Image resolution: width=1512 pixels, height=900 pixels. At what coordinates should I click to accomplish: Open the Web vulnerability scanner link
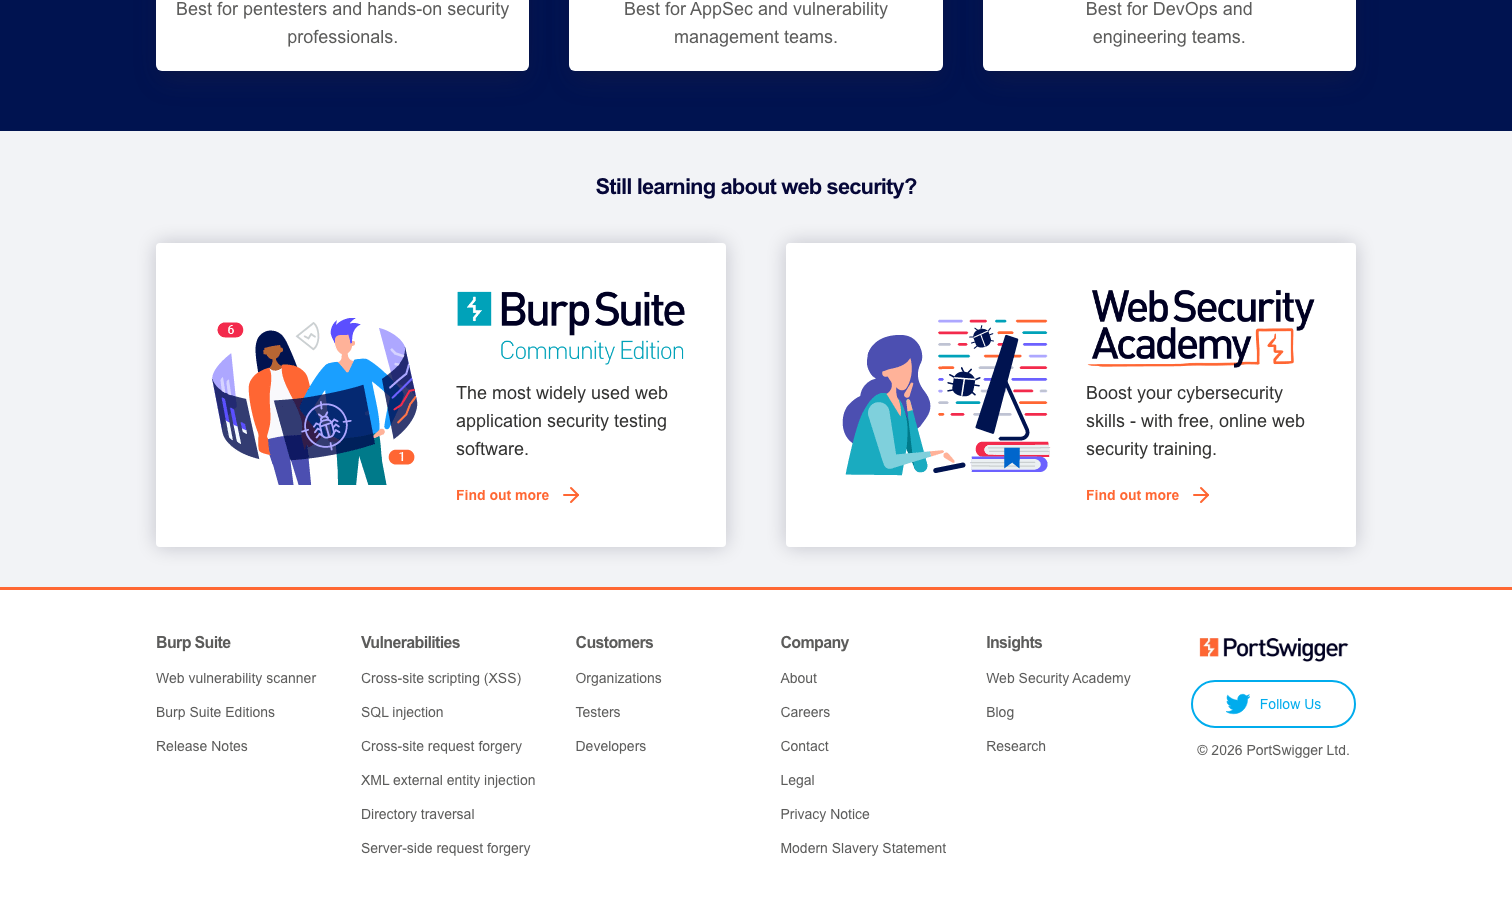click(236, 678)
